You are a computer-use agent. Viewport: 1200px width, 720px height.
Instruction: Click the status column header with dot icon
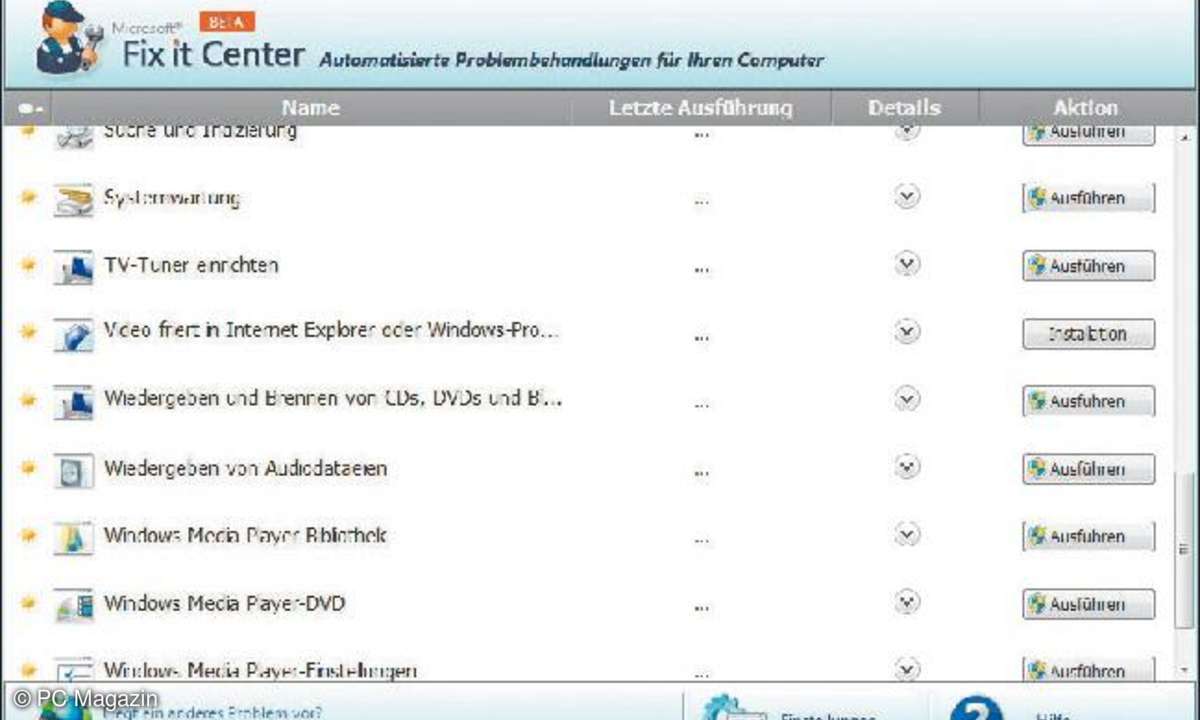(x=27, y=108)
